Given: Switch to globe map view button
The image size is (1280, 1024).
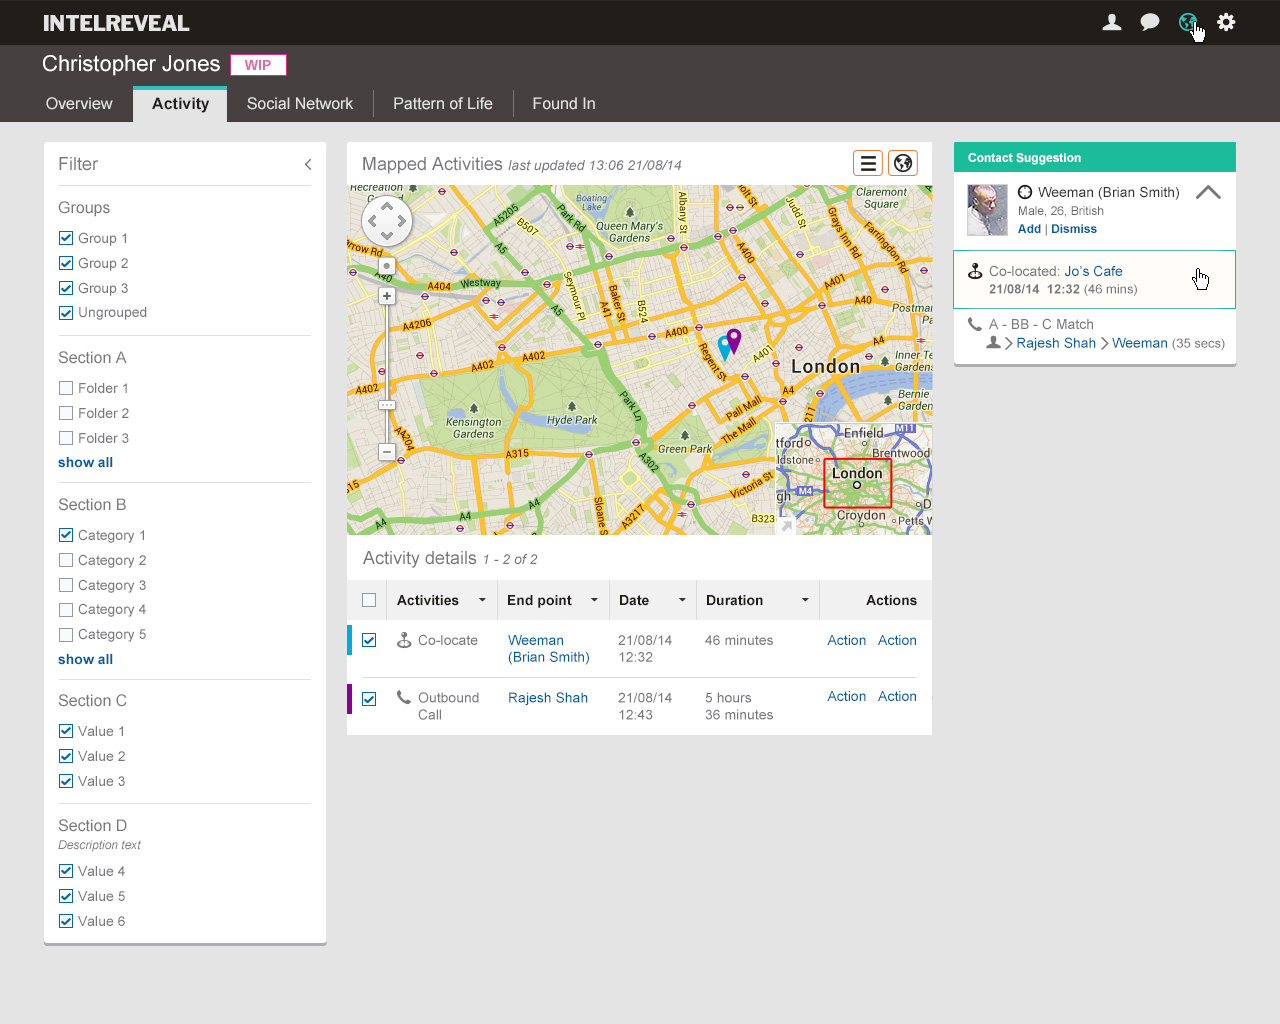Looking at the screenshot, I should point(903,163).
